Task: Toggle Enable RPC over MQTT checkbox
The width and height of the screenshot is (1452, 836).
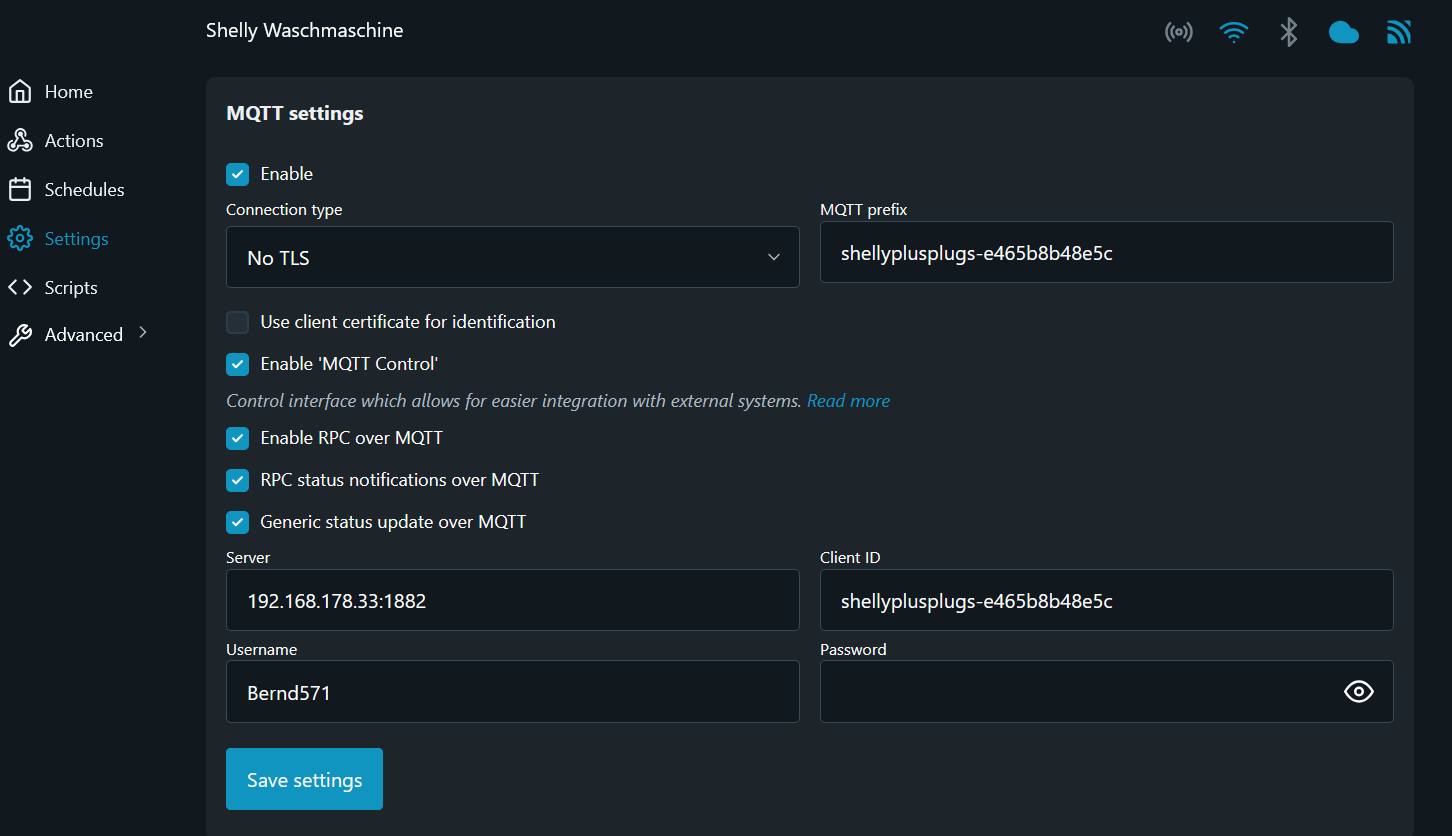Action: point(237,438)
